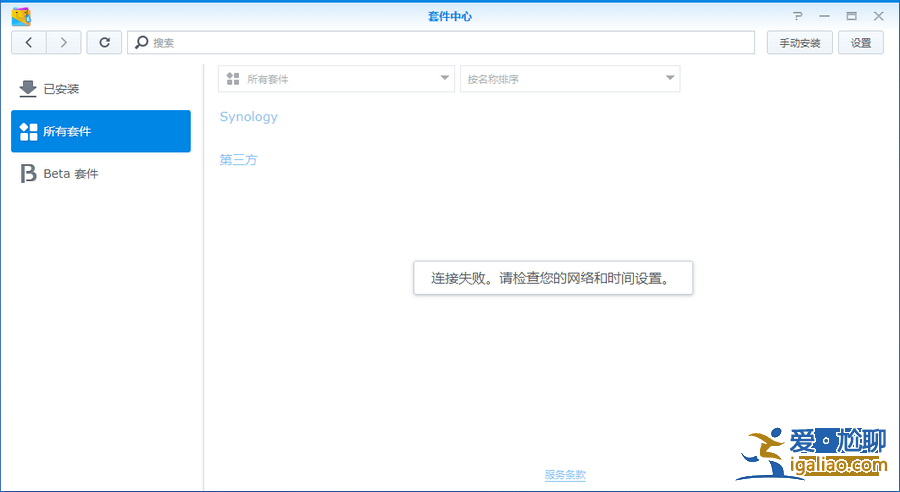
Task: Click the 套件中心 window title
Action: coord(450,16)
